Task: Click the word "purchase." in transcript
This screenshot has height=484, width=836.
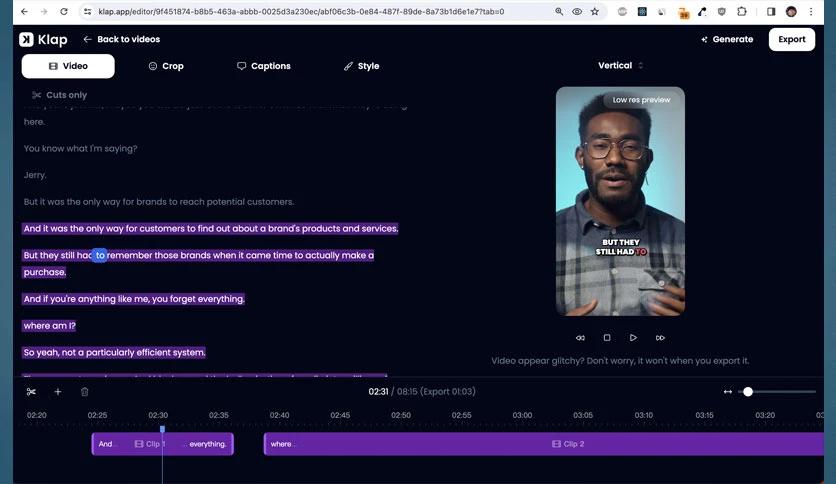Action: pos(44,272)
